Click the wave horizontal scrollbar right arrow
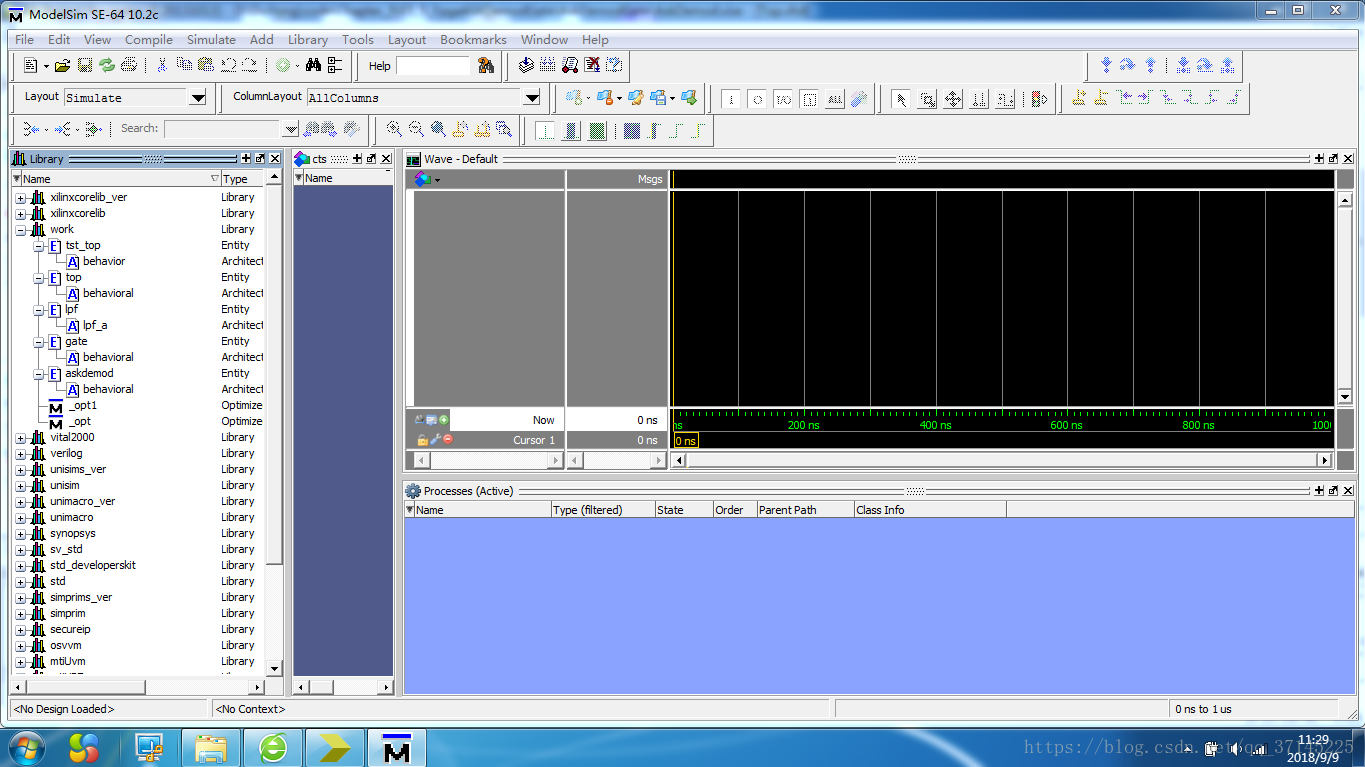Image resolution: width=1365 pixels, height=767 pixels. 1325,460
